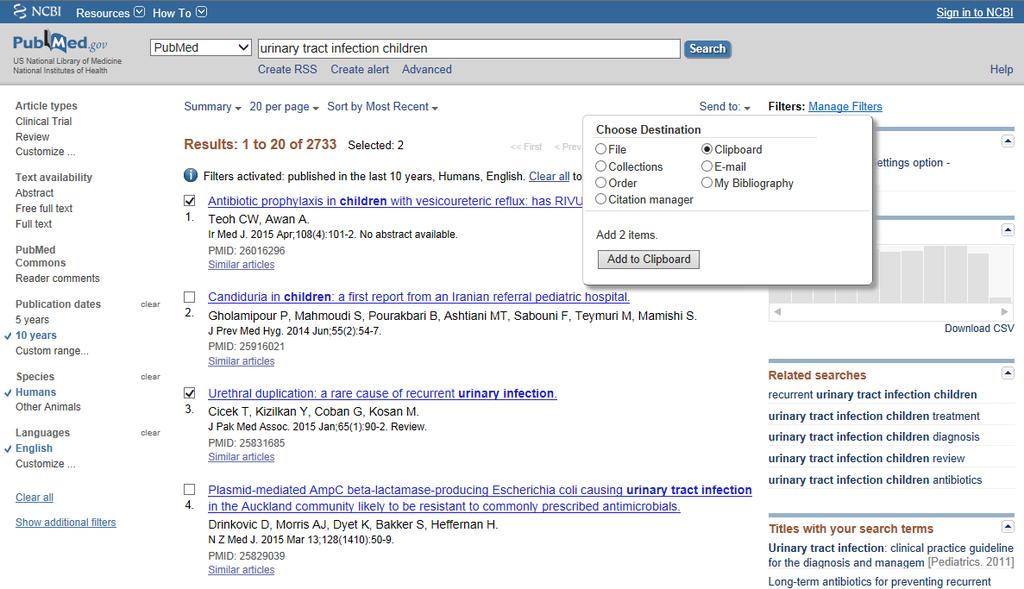Collapse the results-by-year chart panel

click(1008, 230)
